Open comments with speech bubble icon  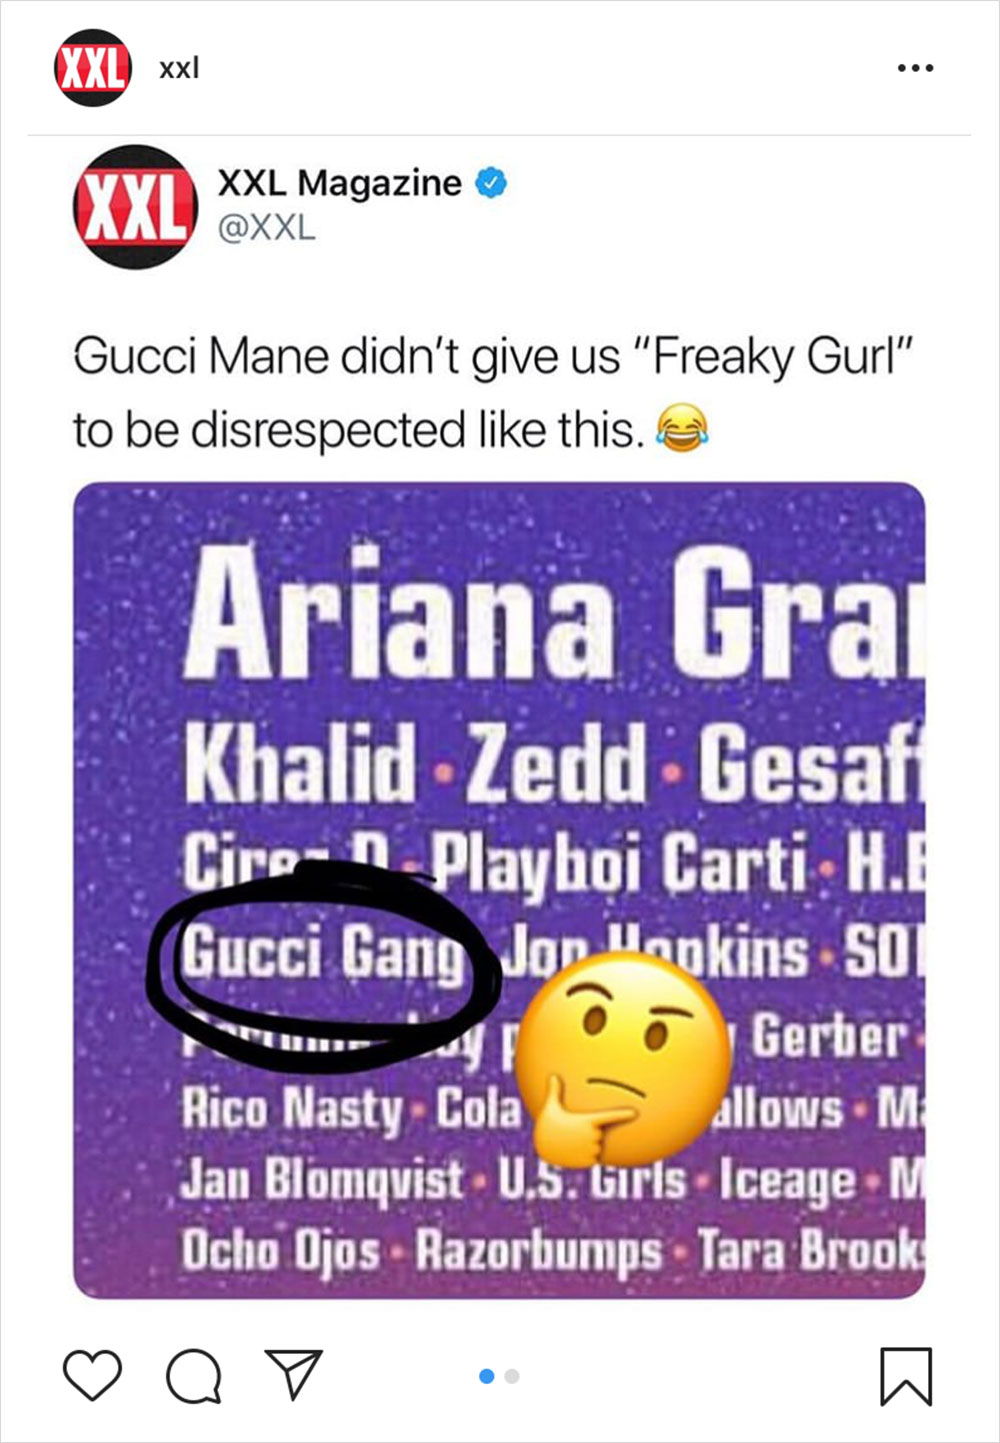pos(193,1377)
